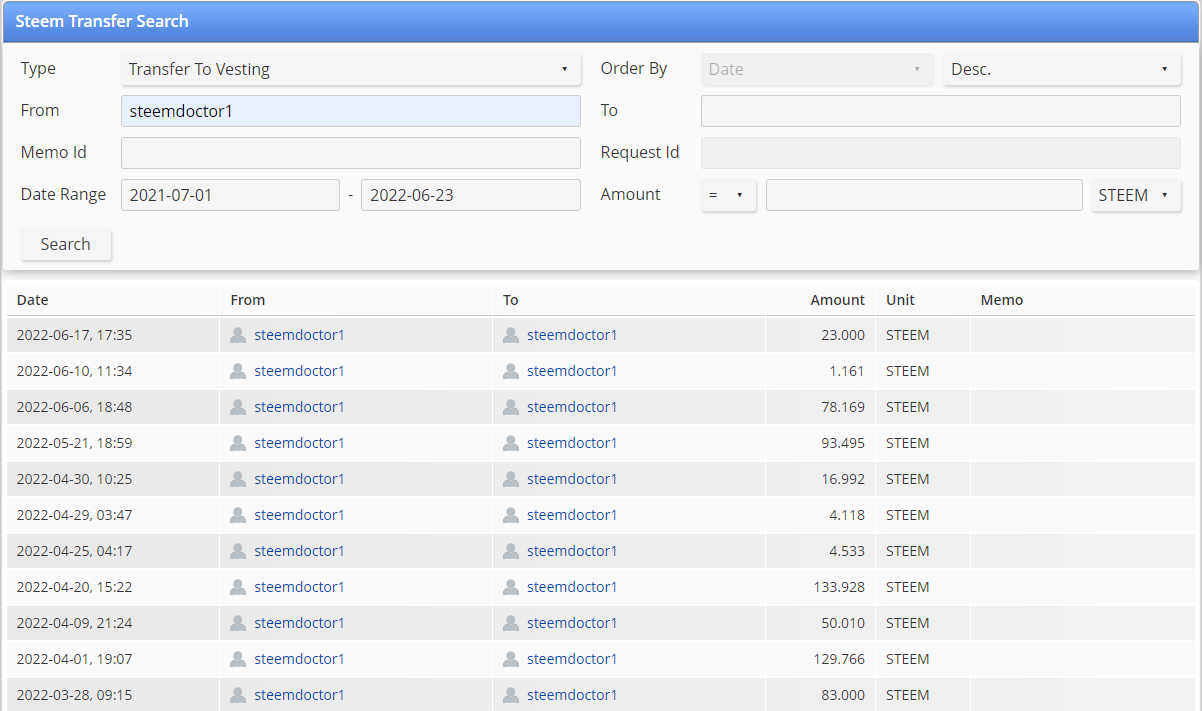Click the Amount value input field
This screenshot has width=1202, height=711.
[924, 195]
